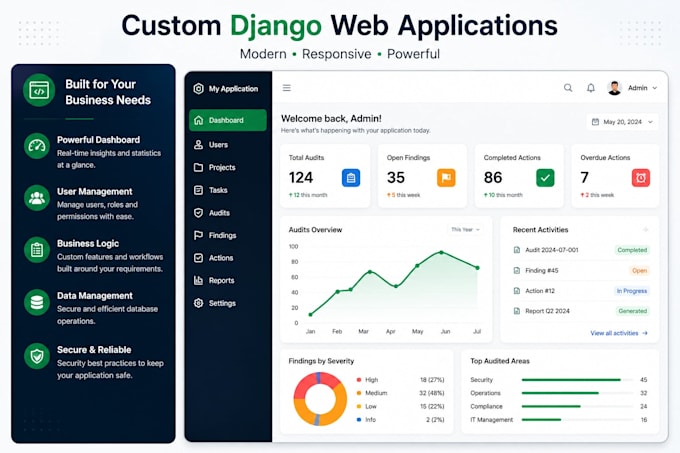Open the hamburger menu icon
This screenshot has height=453, width=680.
[x=287, y=88]
